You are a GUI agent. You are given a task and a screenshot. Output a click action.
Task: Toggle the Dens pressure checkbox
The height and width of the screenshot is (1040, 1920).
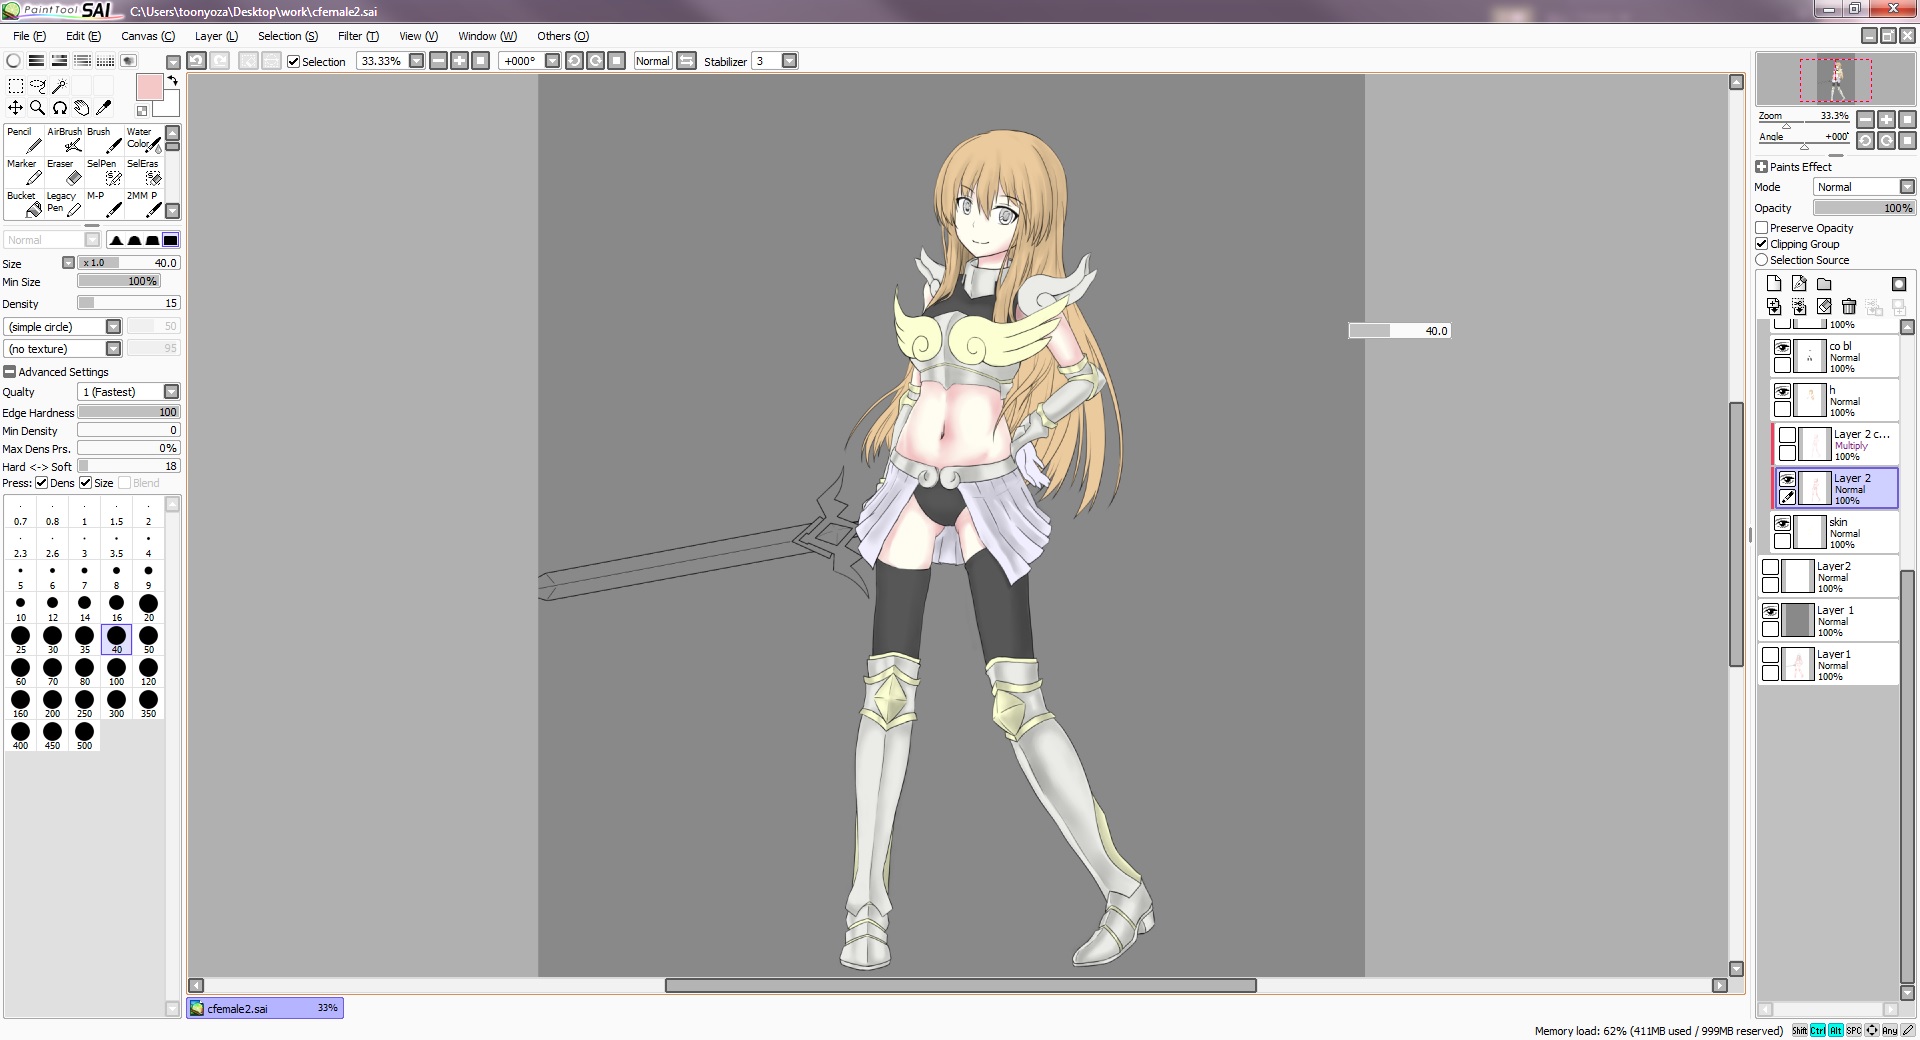tap(42, 483)
